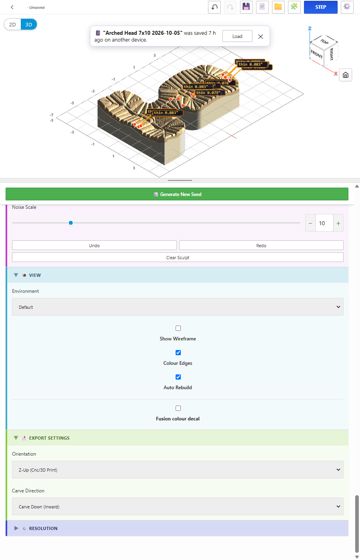Adjust the Noise Scale slider handle
The width and height of the screenshot is (360, 560).
pos(71,223)
